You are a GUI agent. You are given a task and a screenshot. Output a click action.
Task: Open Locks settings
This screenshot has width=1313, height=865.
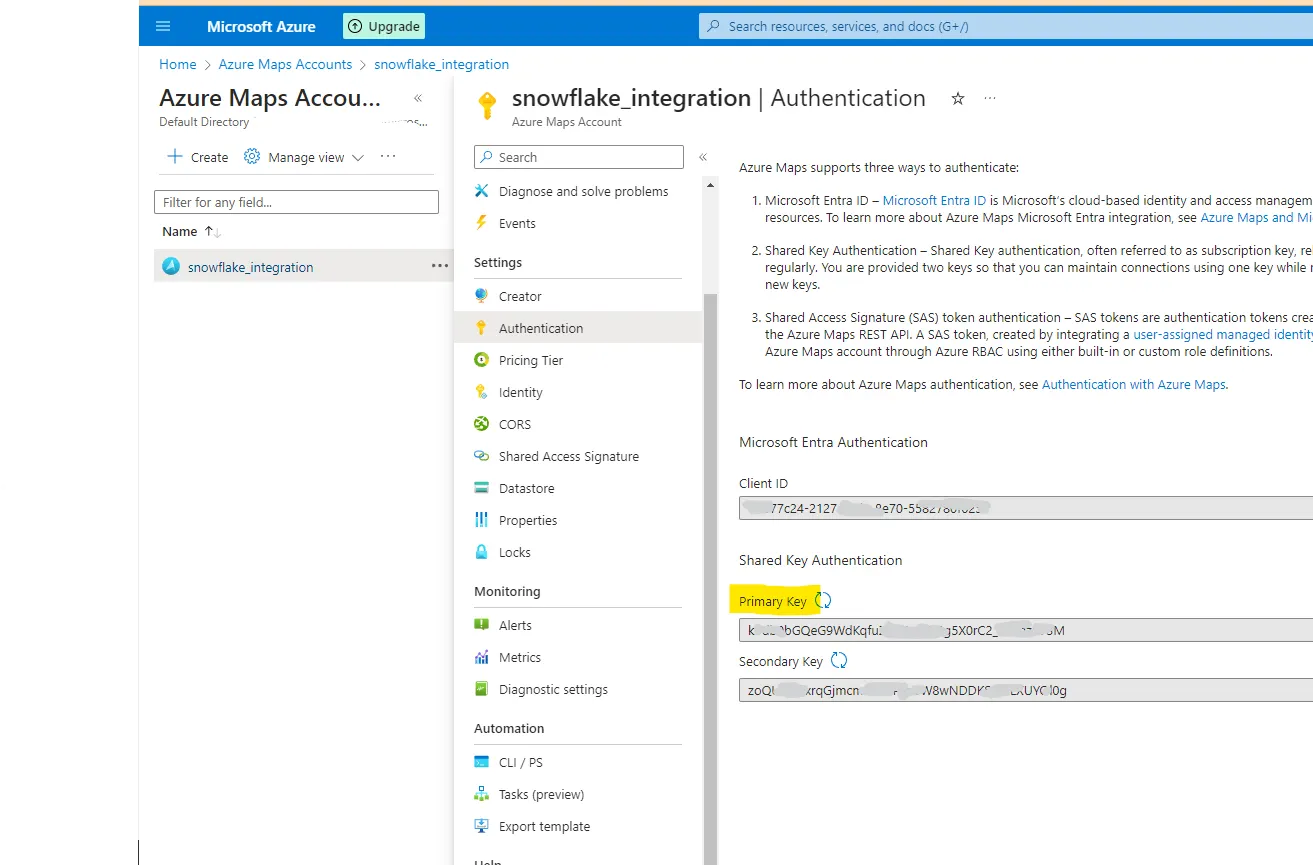click(515, 552)
